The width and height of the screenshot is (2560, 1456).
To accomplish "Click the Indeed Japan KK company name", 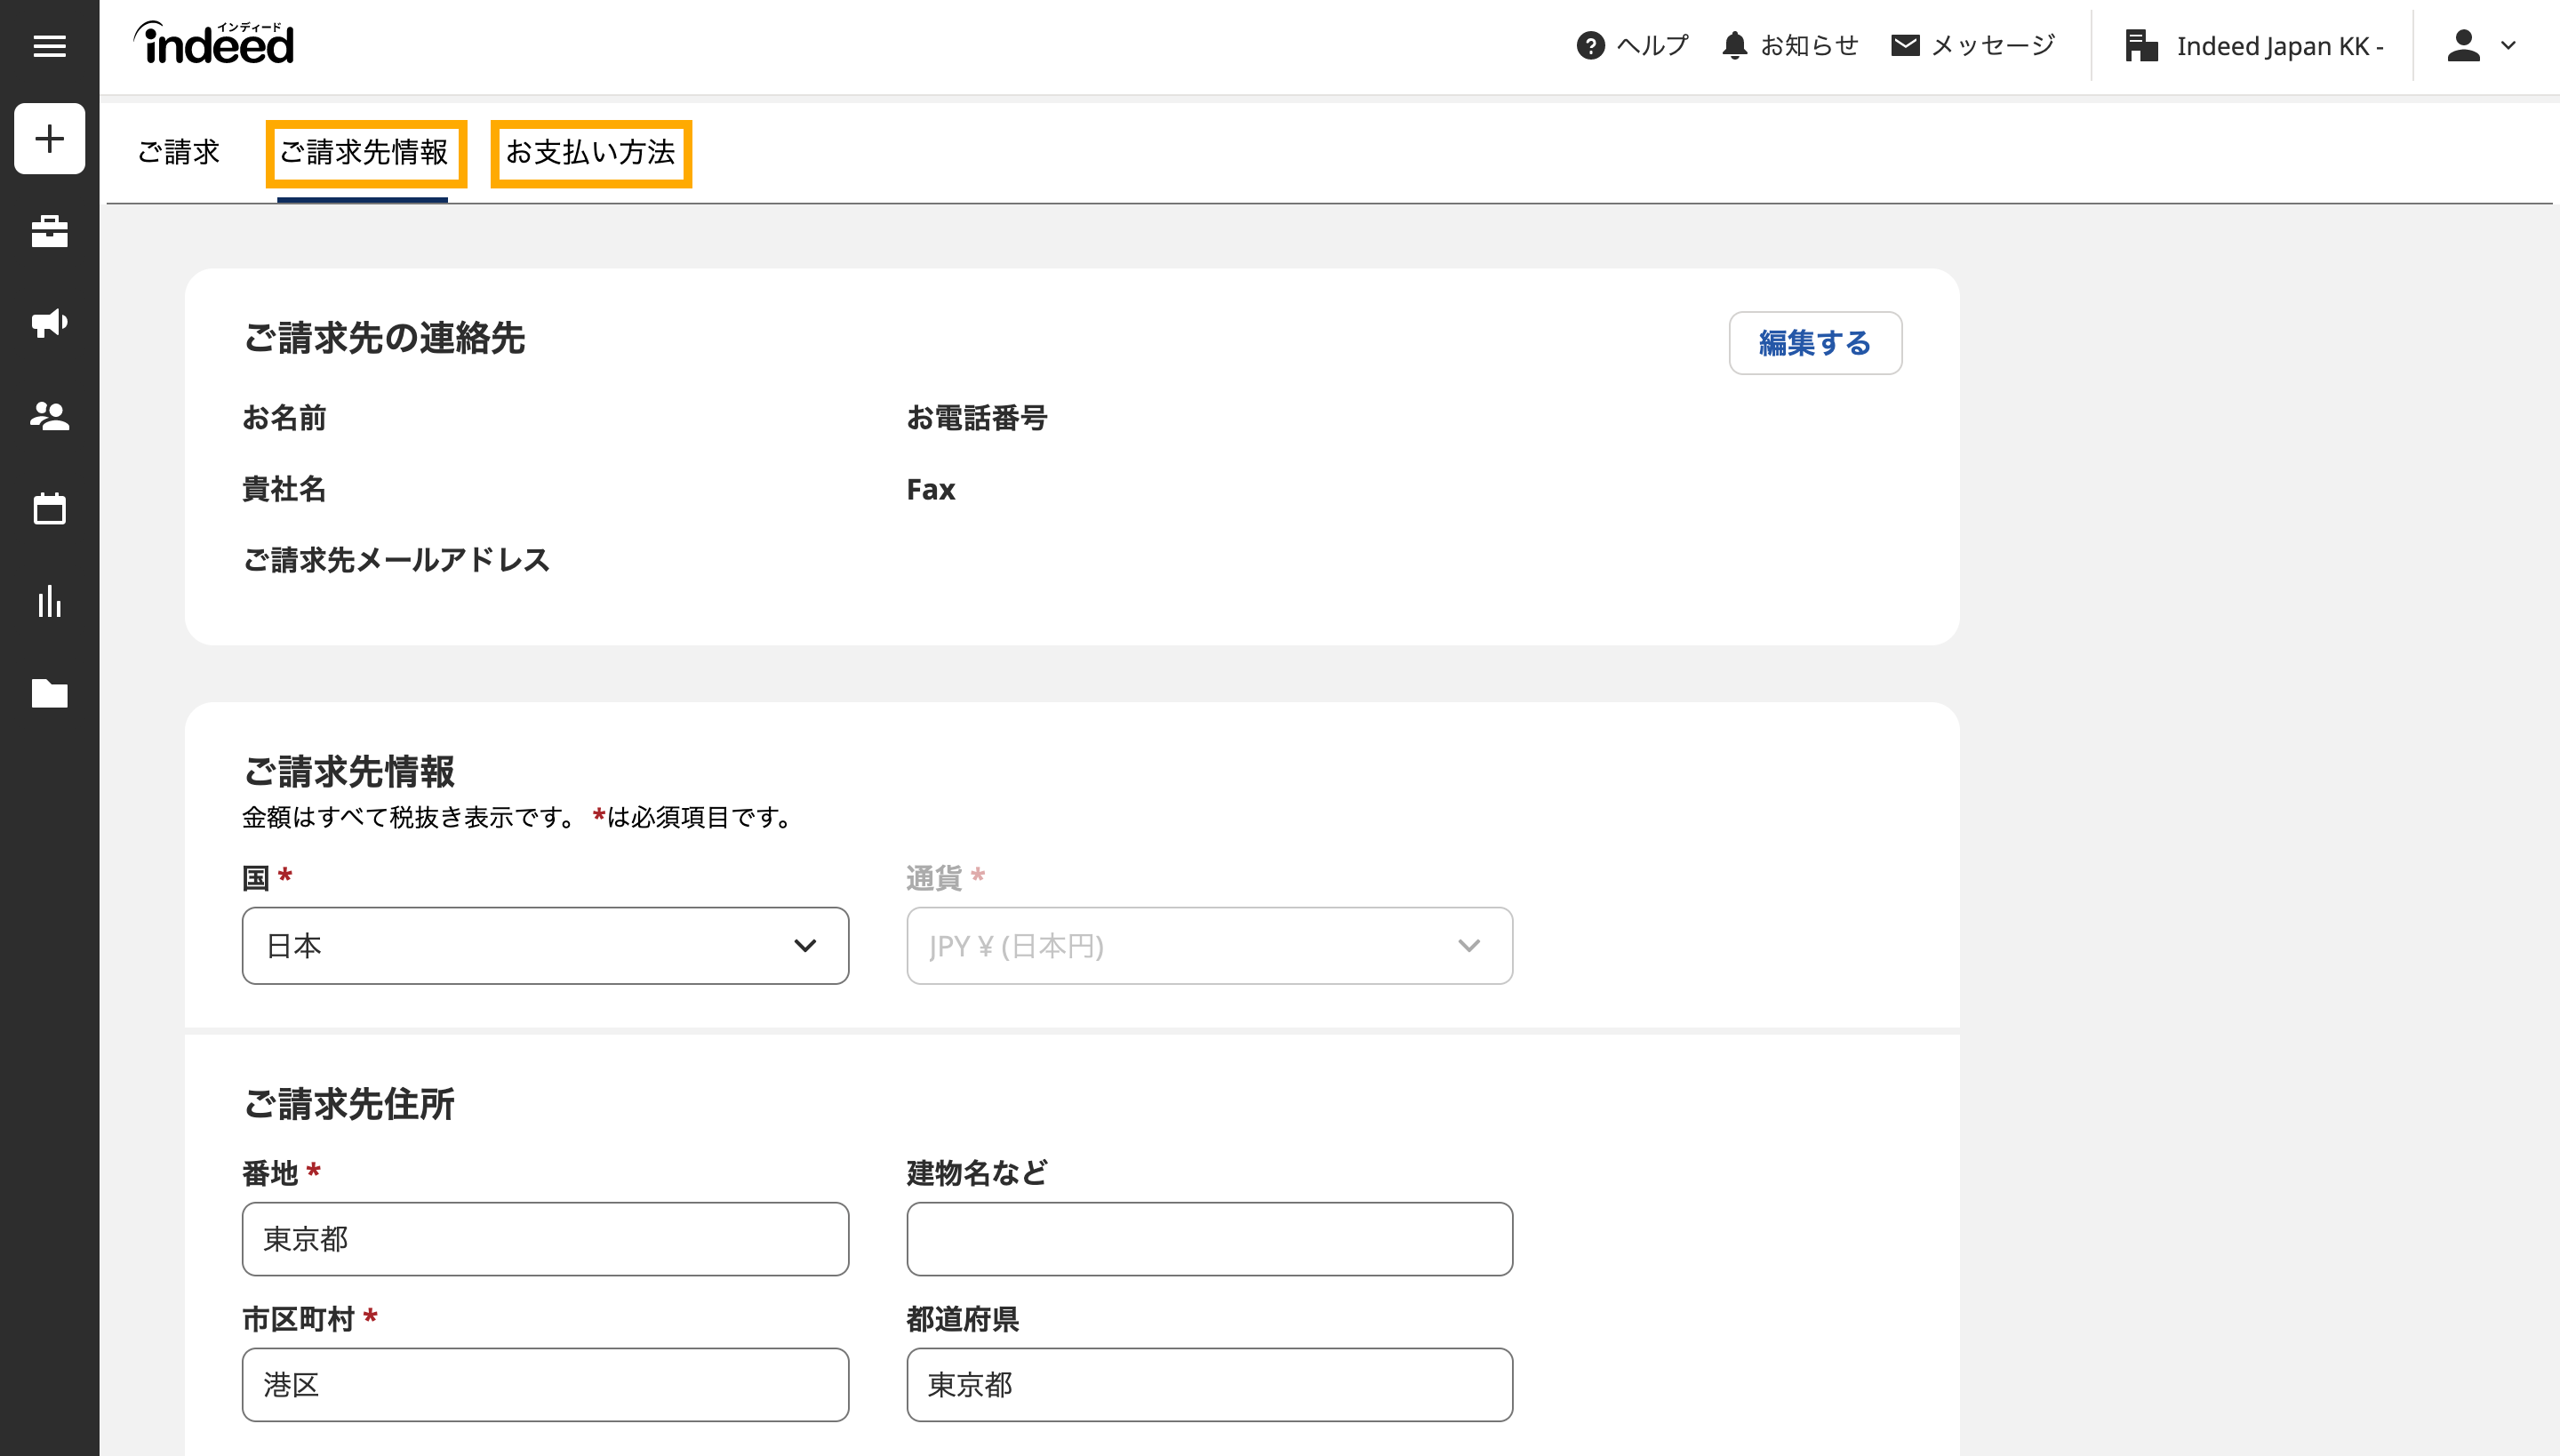I will (x=2278, y=46).
